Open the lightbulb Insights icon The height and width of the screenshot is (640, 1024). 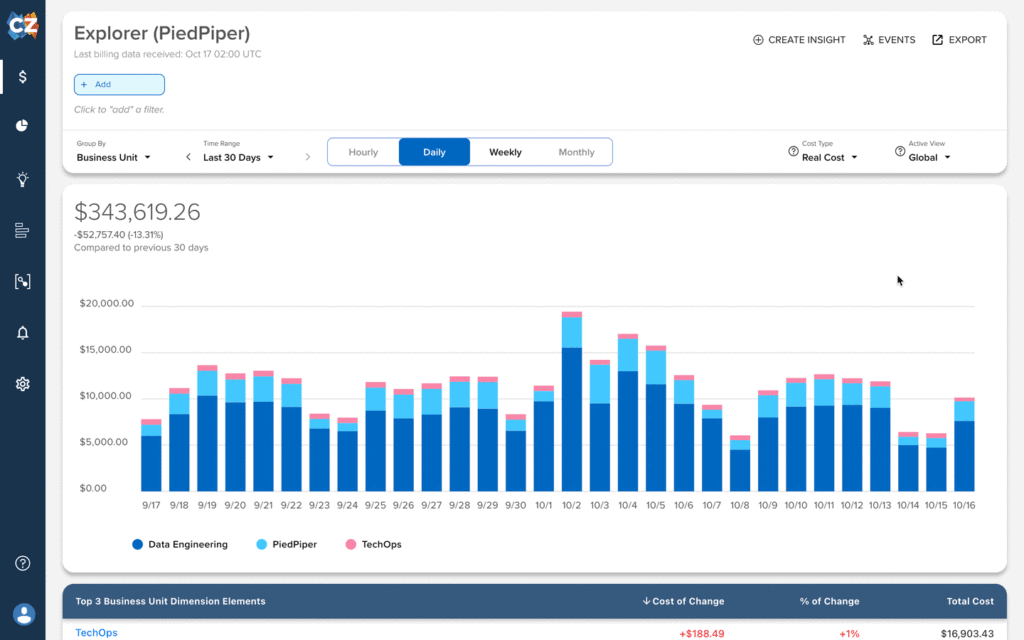tap(23, 180)
